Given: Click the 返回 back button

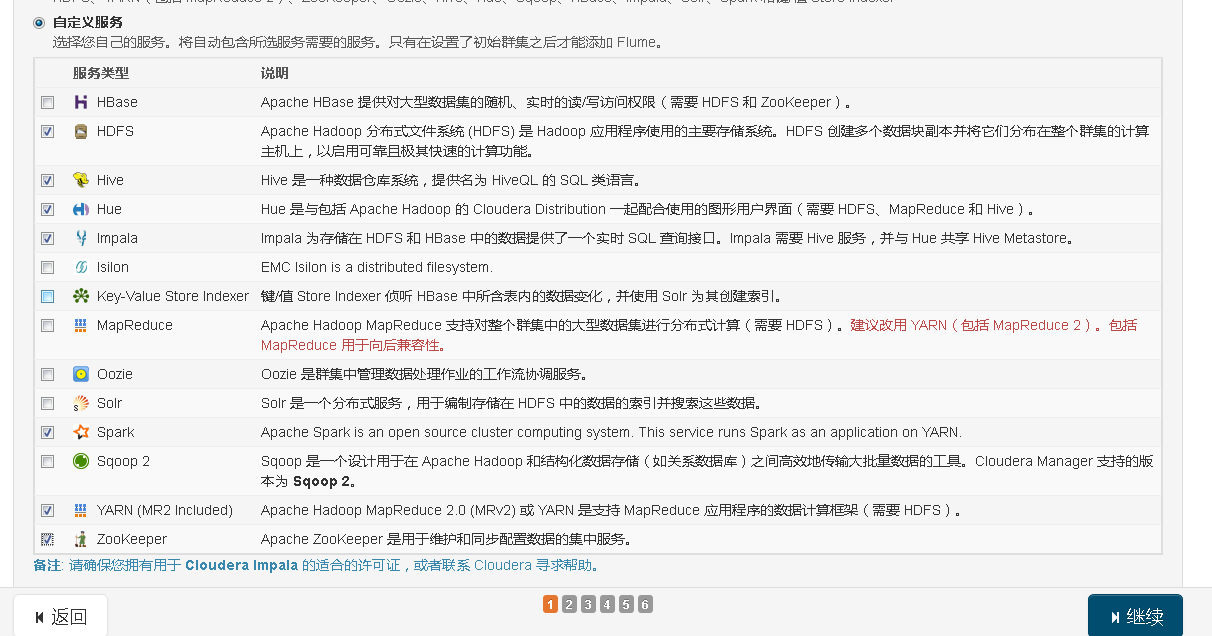Looking at the screenshot, I should pyautogui.click(x=60, y=616).
